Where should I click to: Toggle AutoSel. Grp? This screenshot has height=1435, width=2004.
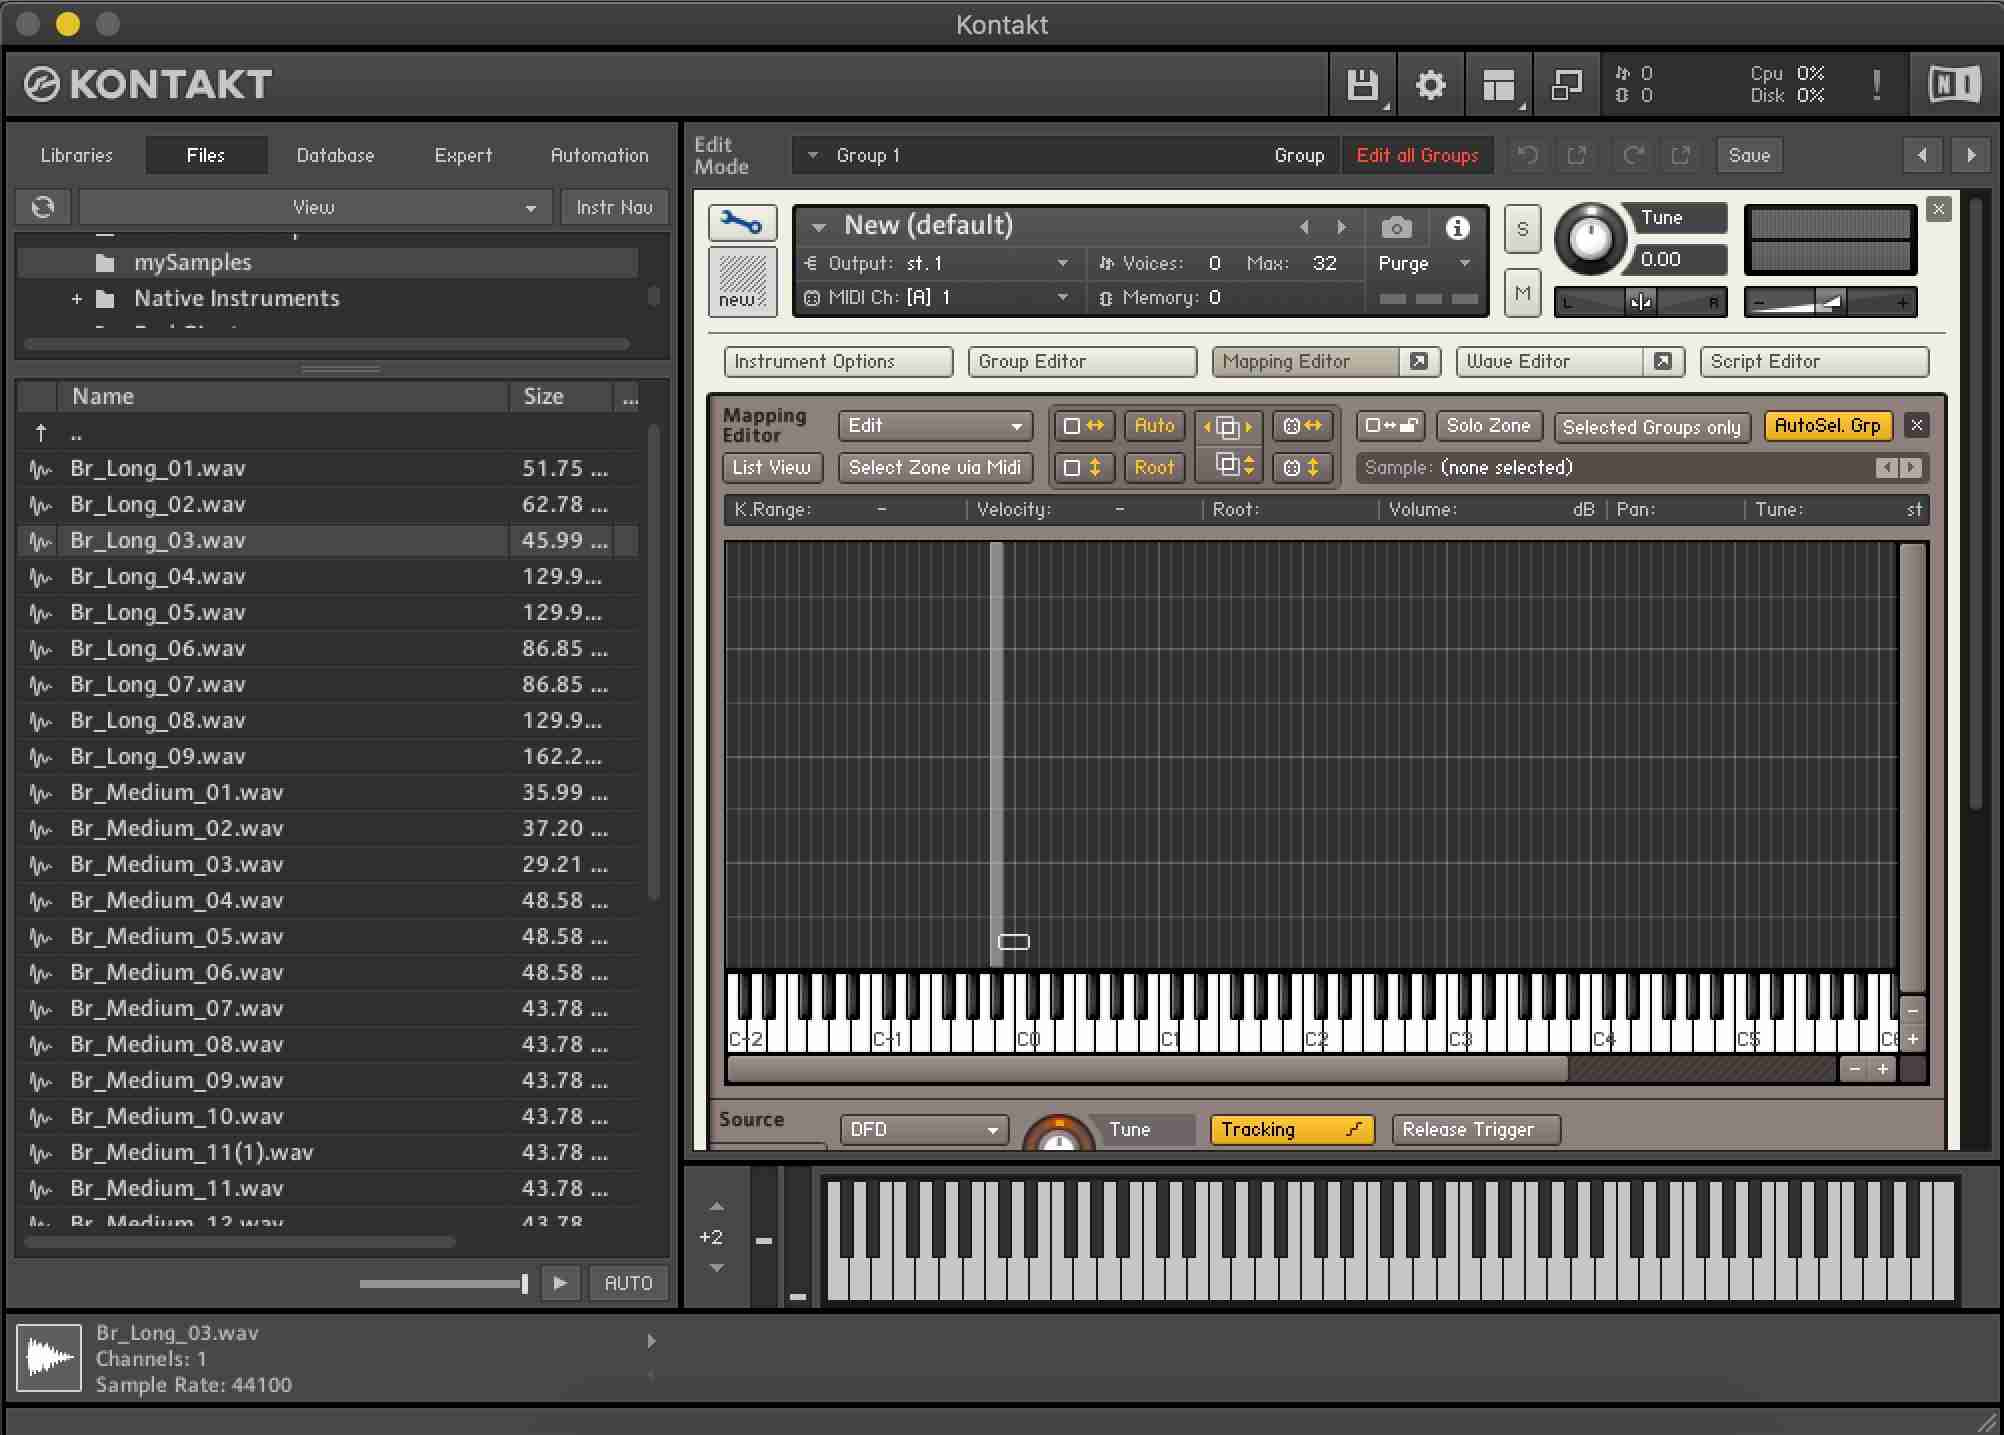1827,426
